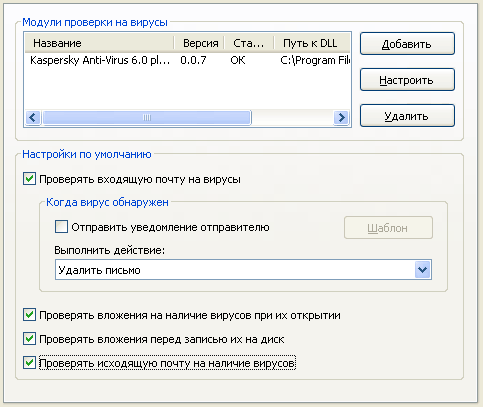Click the Название column header
Viewport: 483px width, 407px height.
pos(99,43)
